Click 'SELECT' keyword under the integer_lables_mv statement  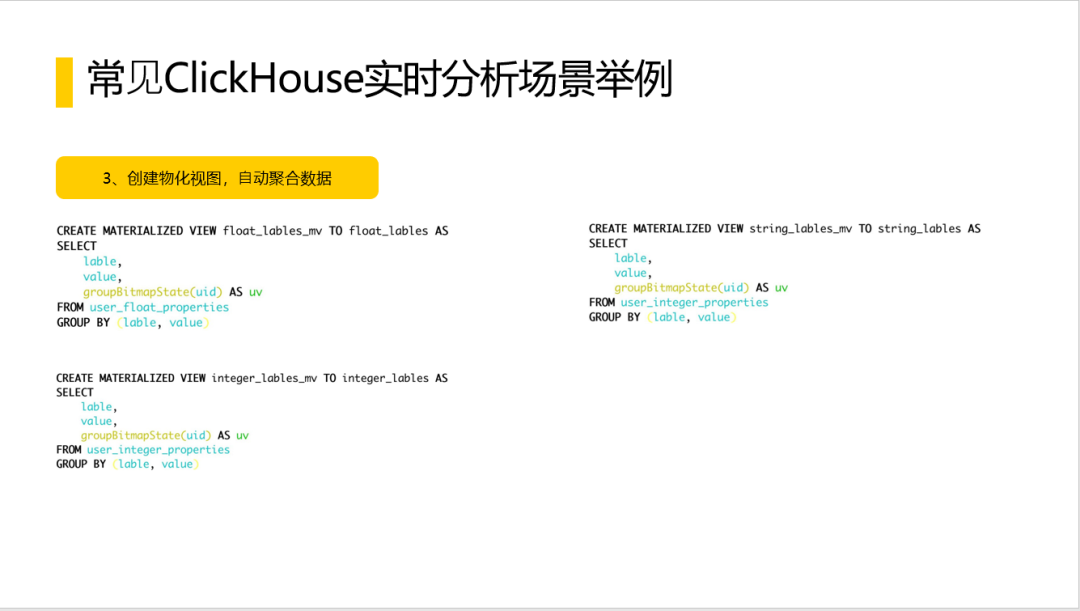coord(75,393)
